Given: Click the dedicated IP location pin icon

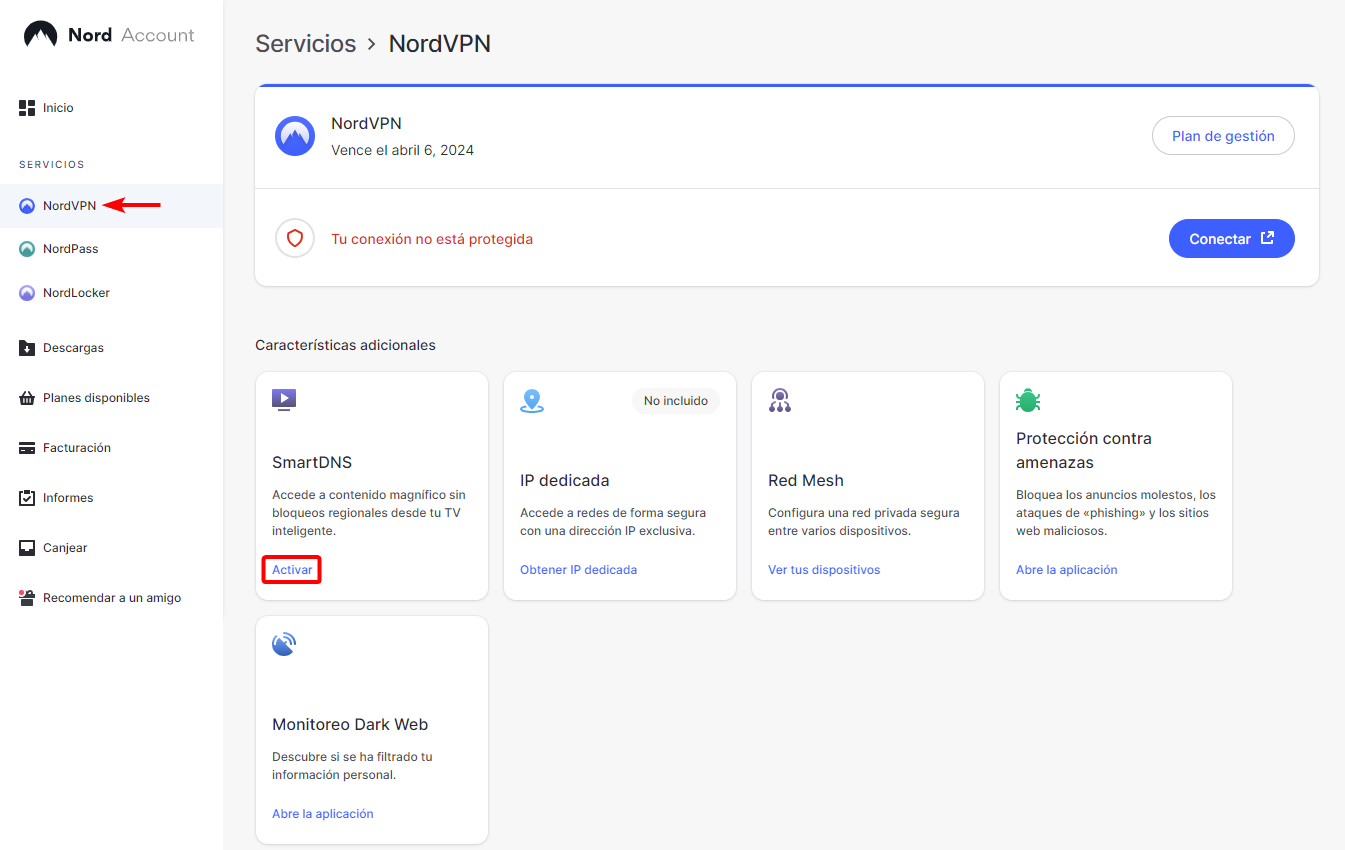Looking at the screenshot, I should point(532,401).
